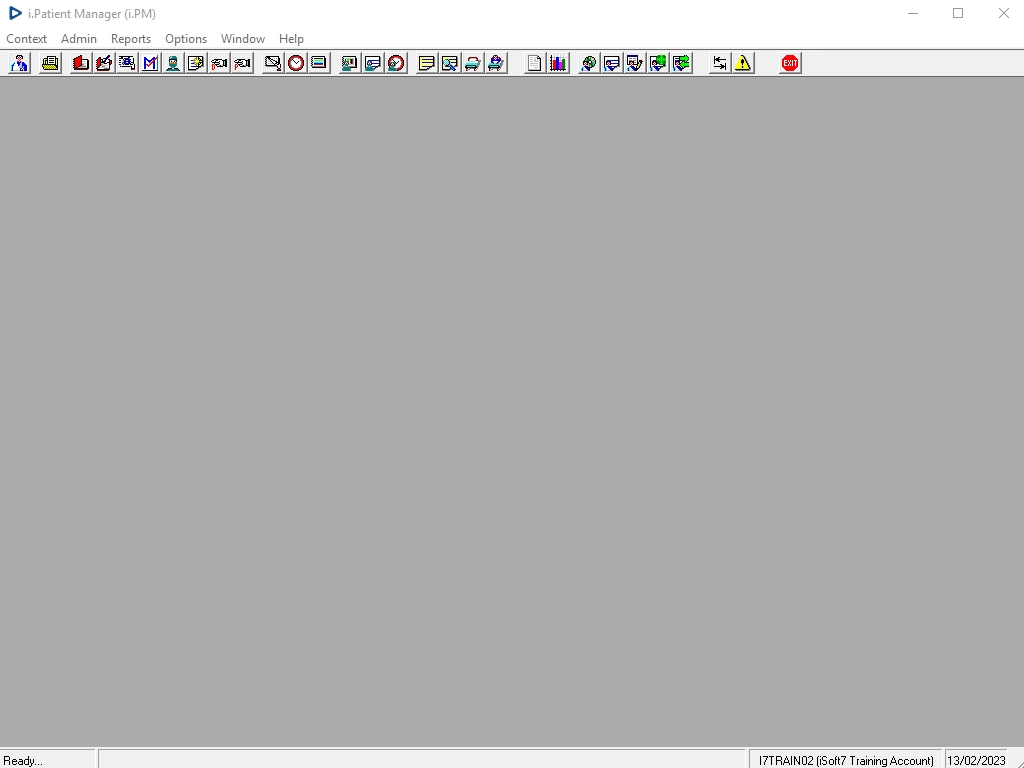Open the colored bar chart icon
This screenshot has height=768, width=1024.
558,63
